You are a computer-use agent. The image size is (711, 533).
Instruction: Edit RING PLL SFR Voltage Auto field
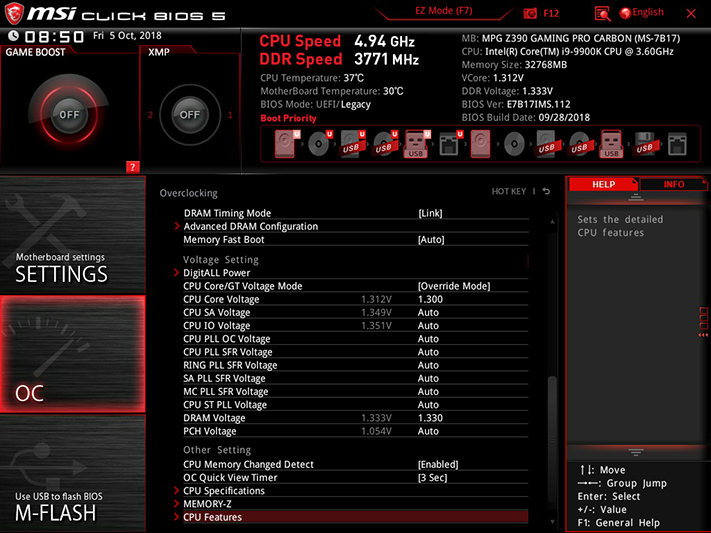click(x=428, y=365)
